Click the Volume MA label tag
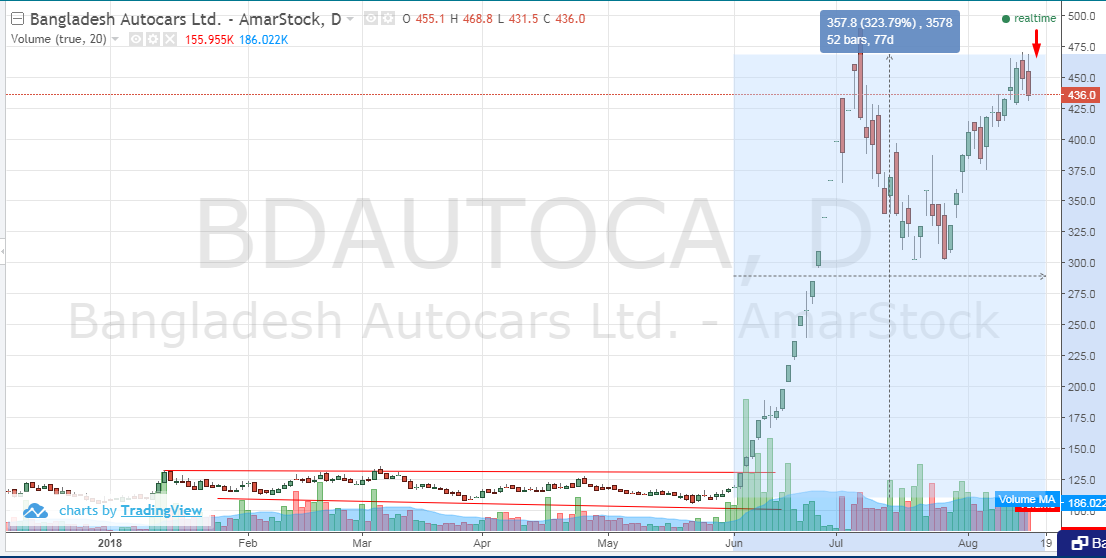Image resolution: width=1106 pixels, height=558 pixels. coord(1026,499)
